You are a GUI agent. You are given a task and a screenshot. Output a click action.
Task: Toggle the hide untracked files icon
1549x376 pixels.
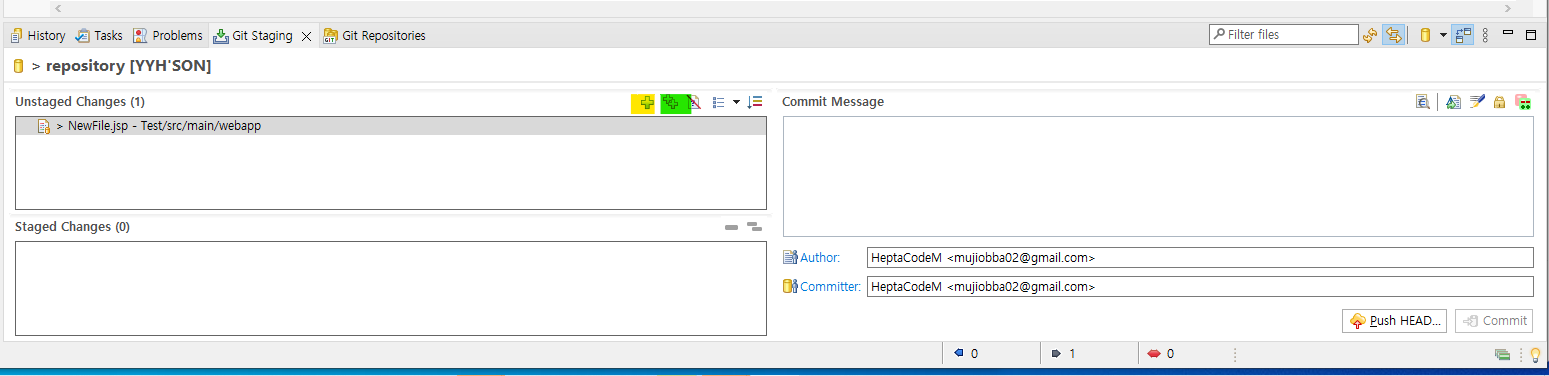pyautogui.click(x=695, y=102)
